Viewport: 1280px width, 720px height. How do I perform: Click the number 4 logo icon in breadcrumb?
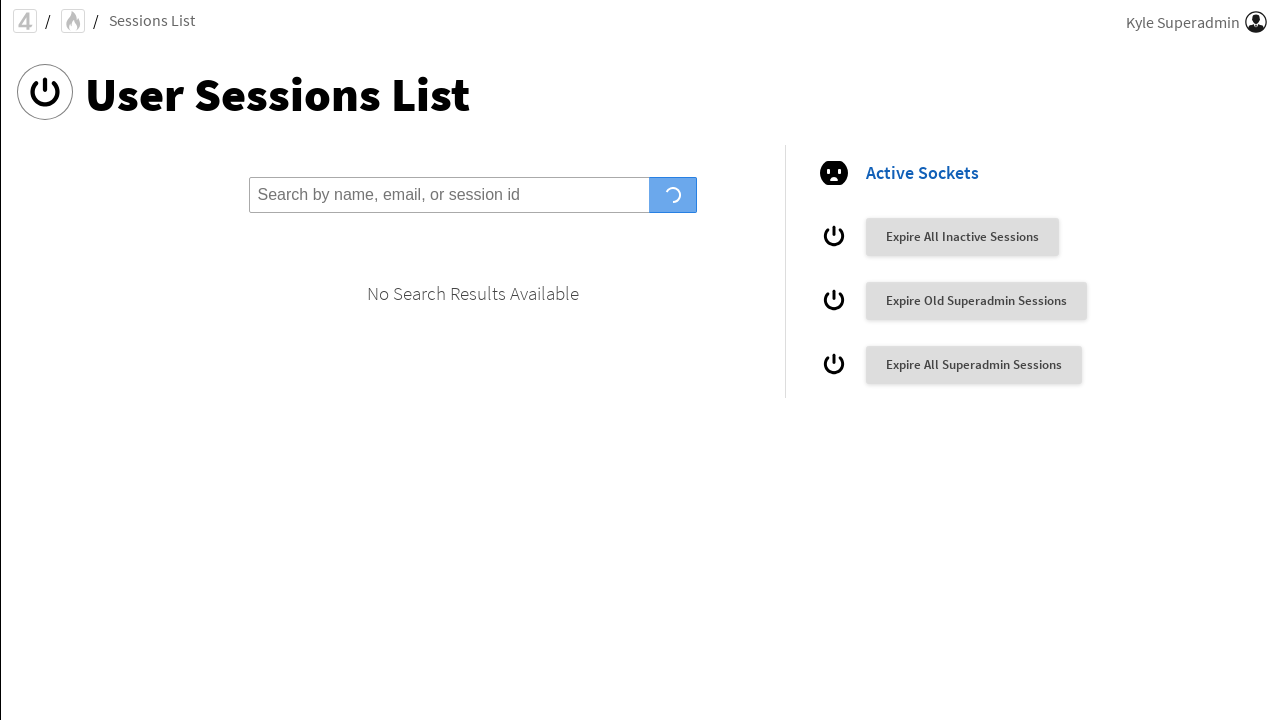point(25,21)
